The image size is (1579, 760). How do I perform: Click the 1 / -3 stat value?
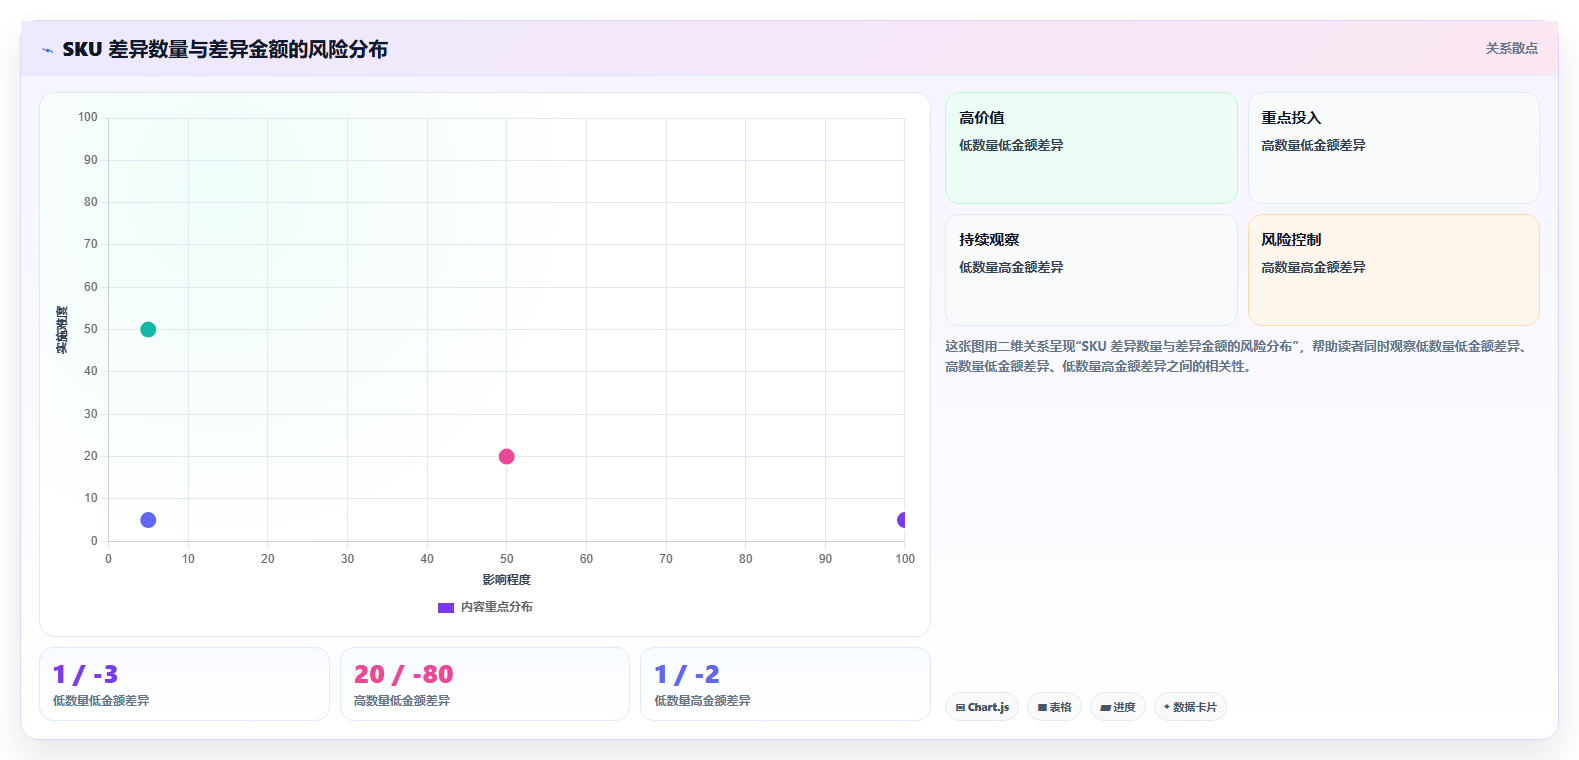[x=85, y=675]
